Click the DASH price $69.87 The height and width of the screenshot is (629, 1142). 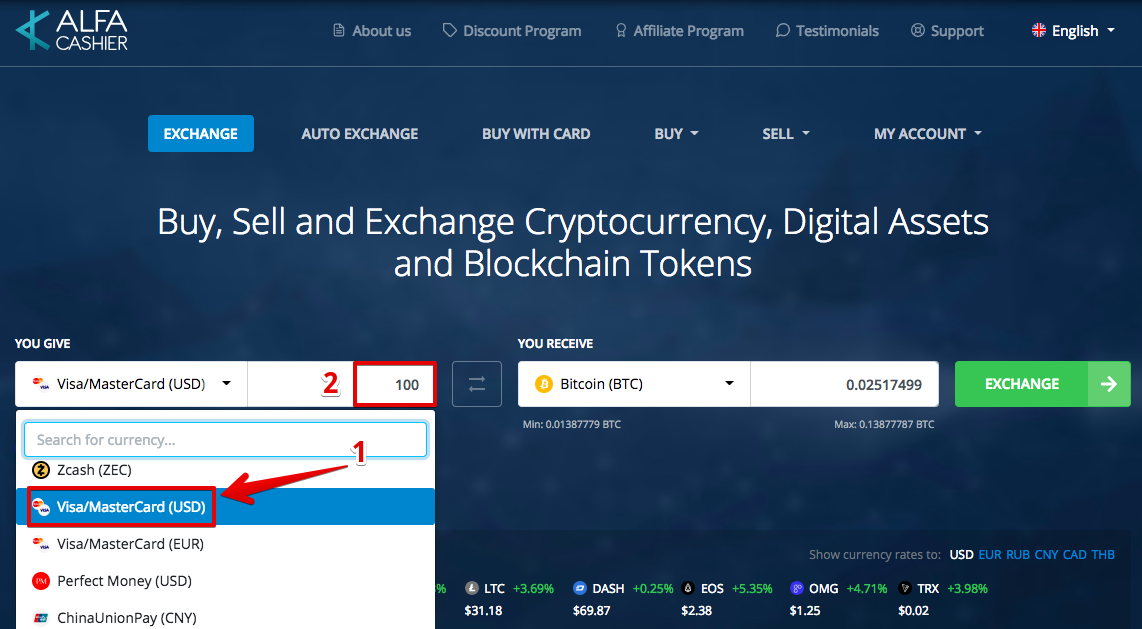coord(591,611)
